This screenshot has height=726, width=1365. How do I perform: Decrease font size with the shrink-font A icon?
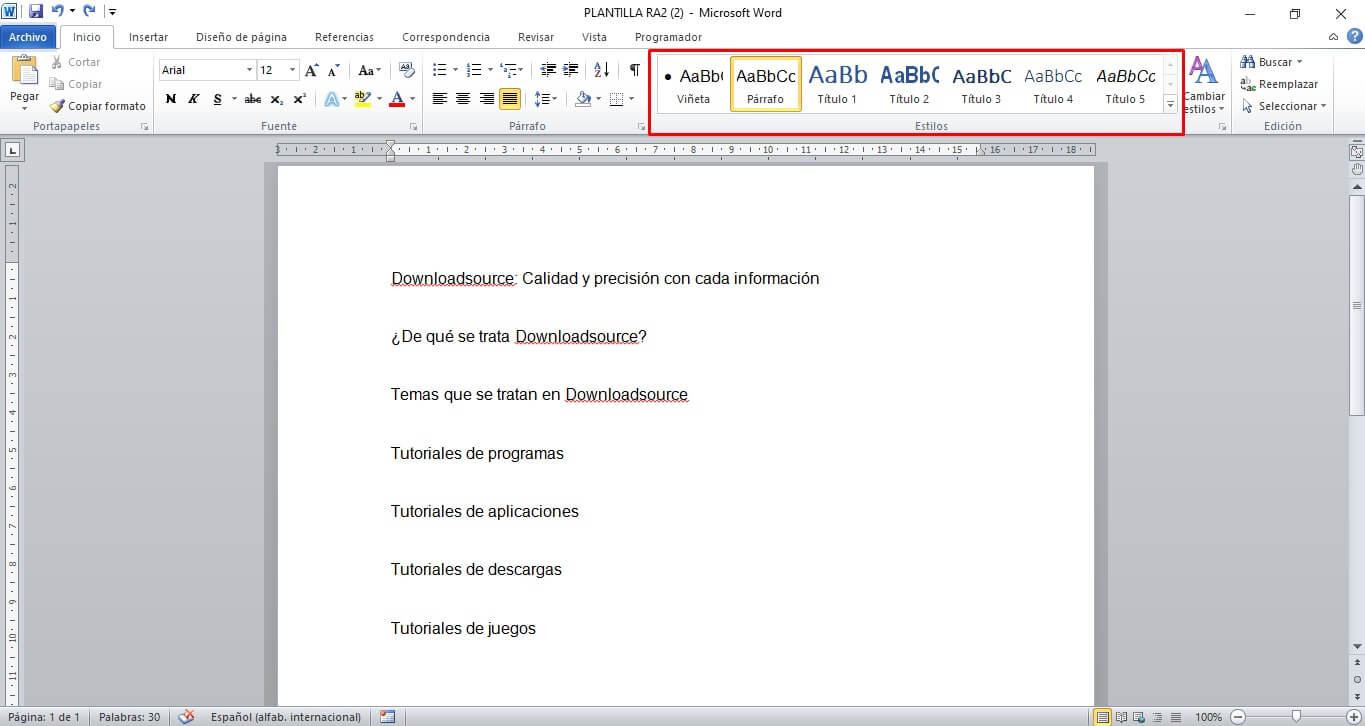(x=332, y=70)
